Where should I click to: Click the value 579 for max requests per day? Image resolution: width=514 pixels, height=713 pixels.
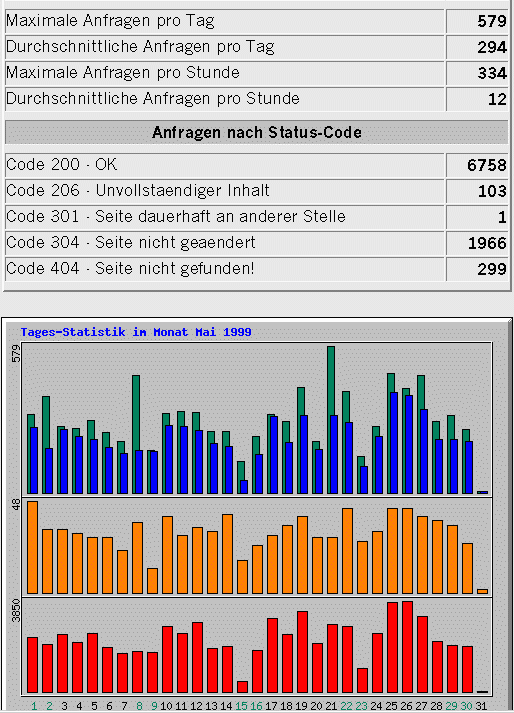tap(492, 21)
